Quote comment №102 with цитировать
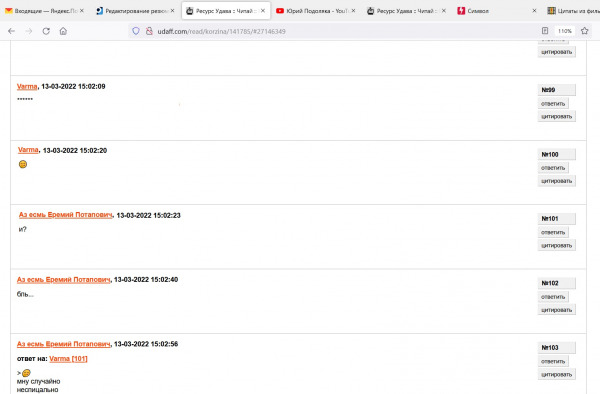The height and width of the screenshot is (394, 600). point(556,310)
